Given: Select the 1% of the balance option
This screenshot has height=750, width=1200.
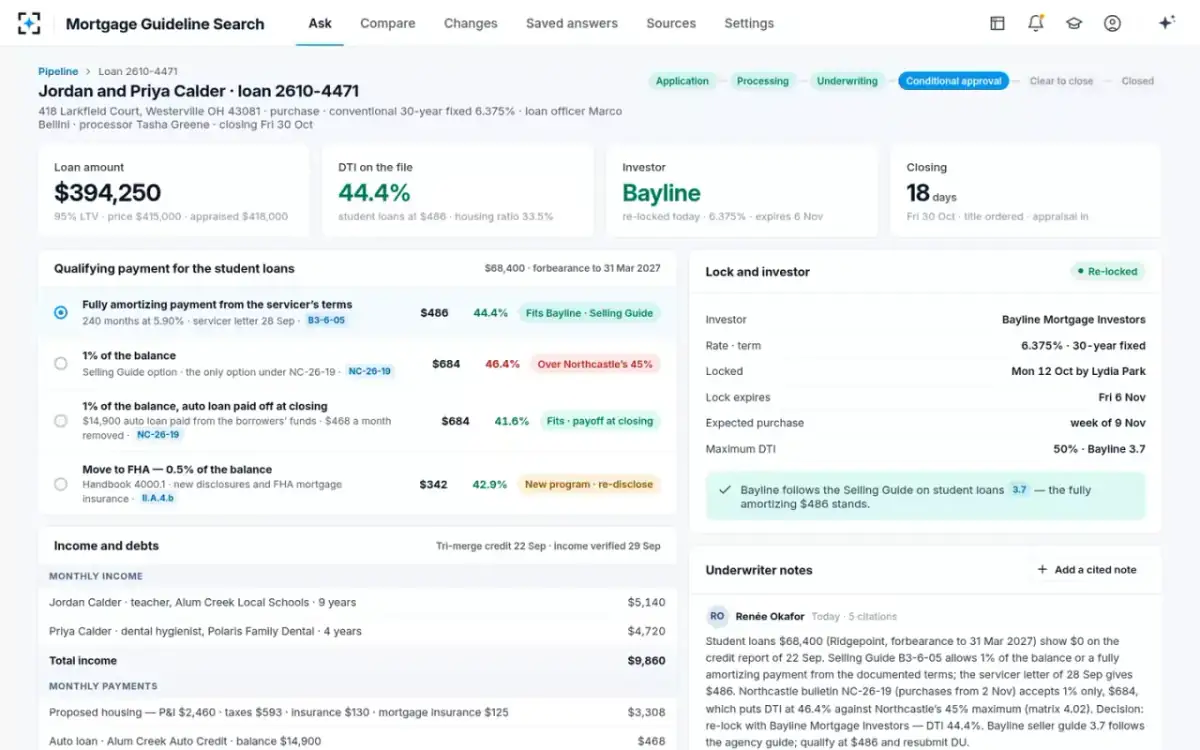Looking at the screenshot, I should click(61, 364).
